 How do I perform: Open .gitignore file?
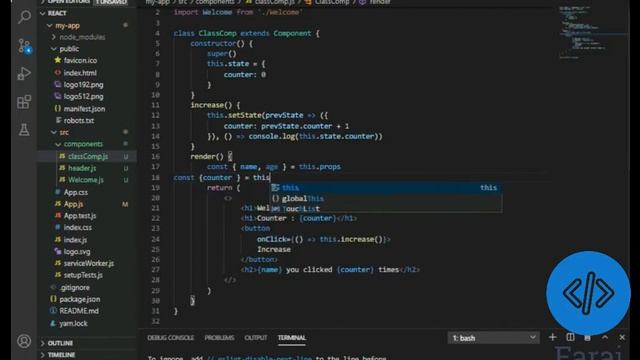(x=74, y=288)
